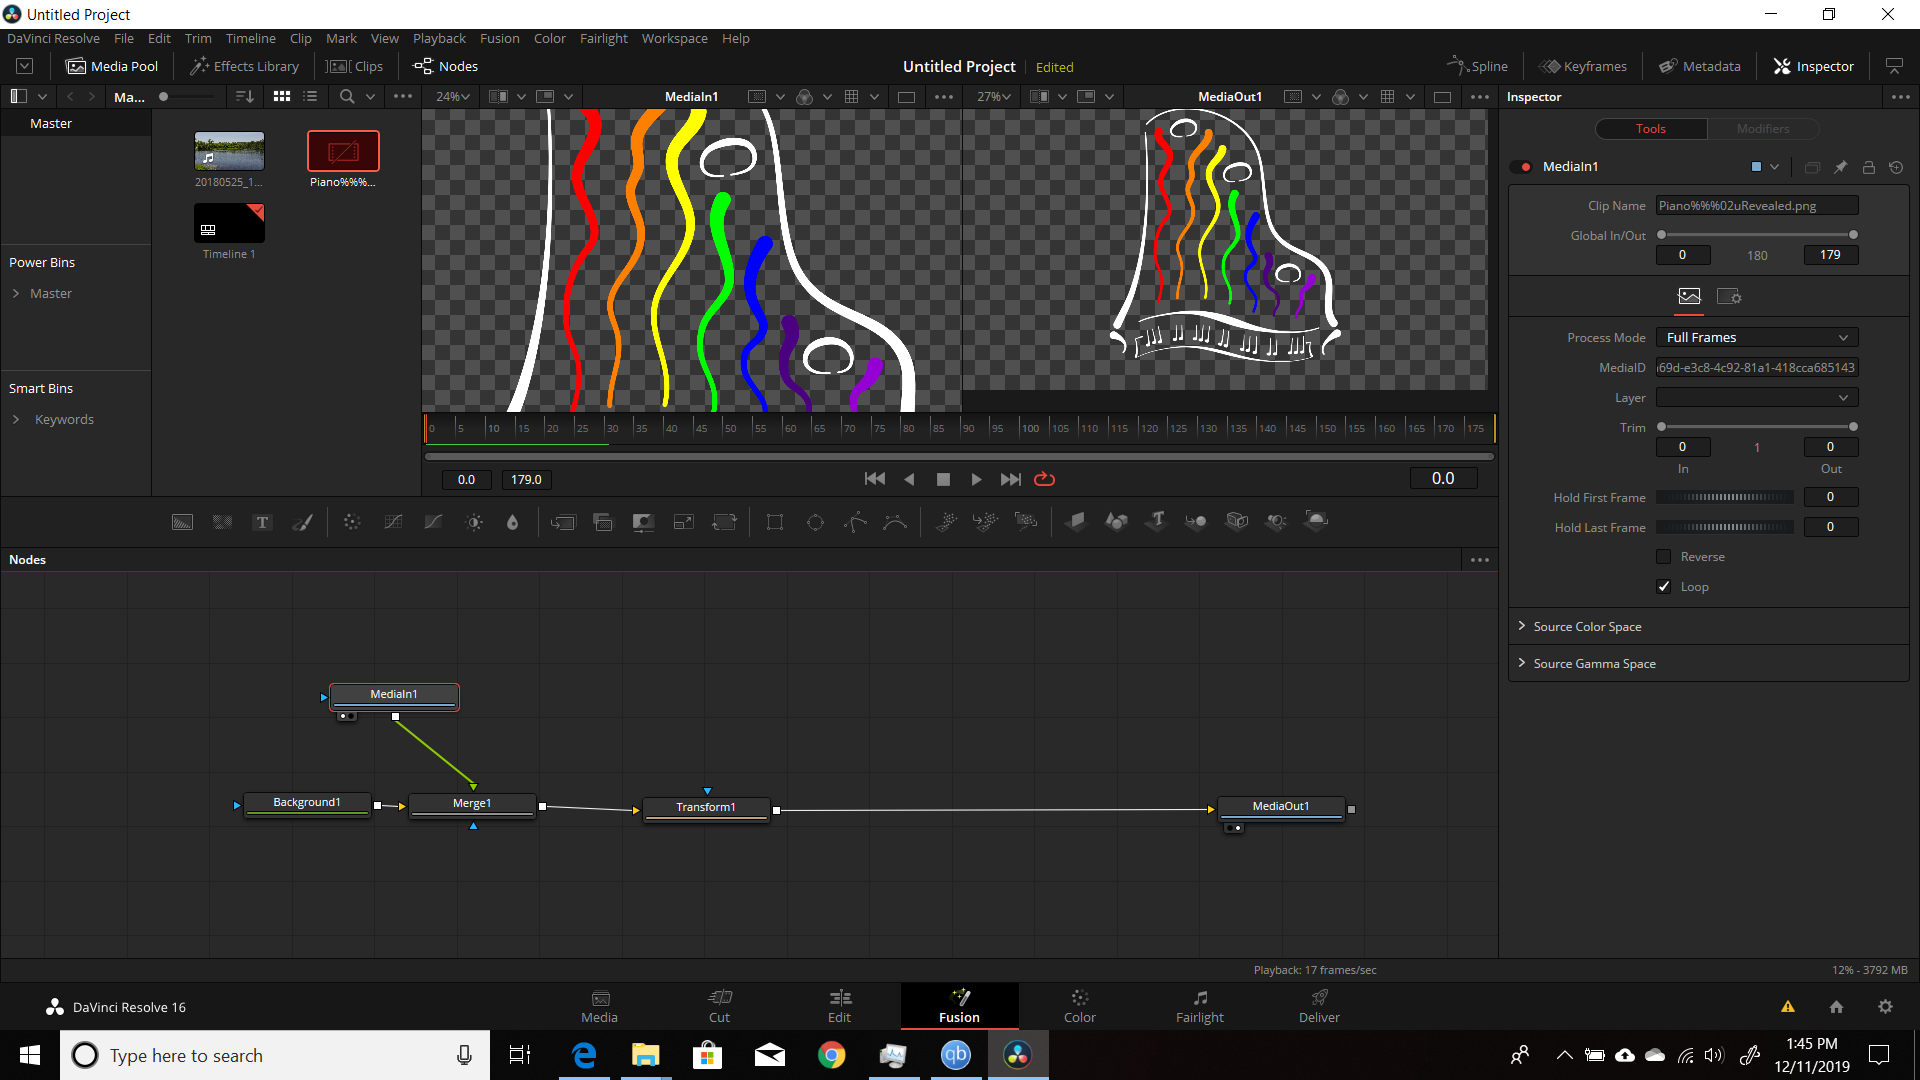
Task: Select the Transform1 node
Action: pos(706,808)
